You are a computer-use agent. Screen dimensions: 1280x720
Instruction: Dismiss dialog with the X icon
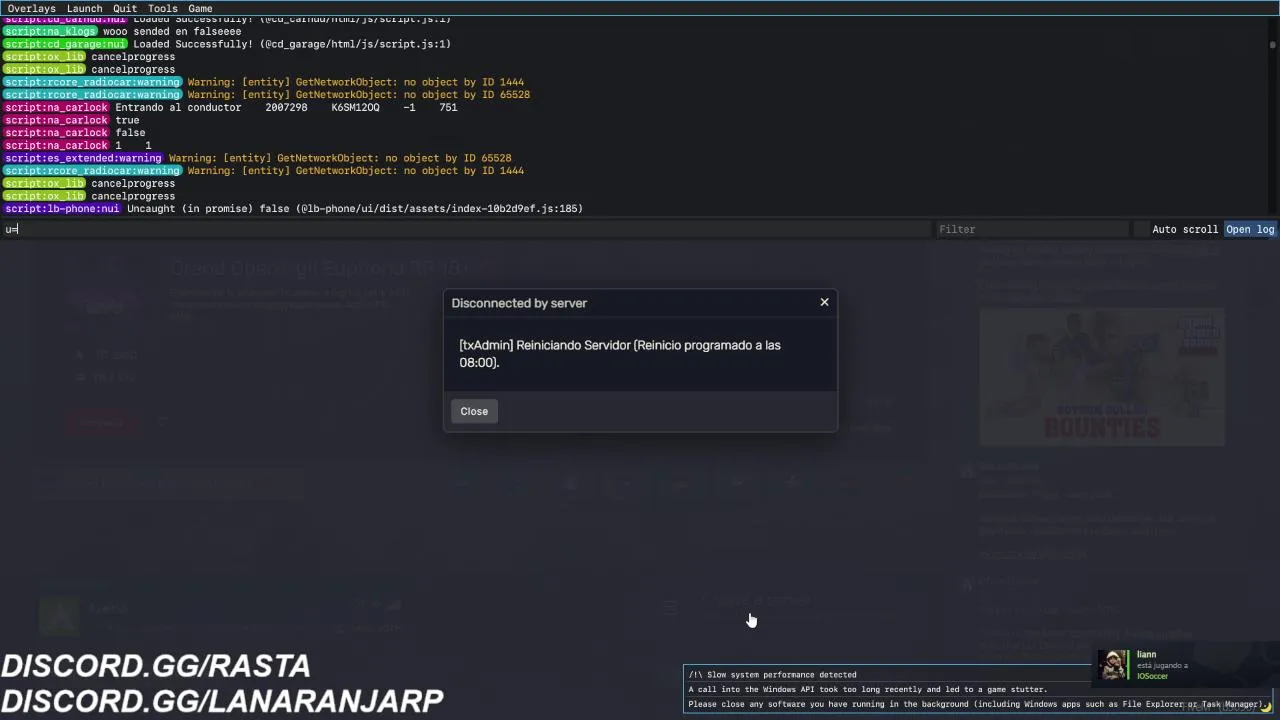824,302
